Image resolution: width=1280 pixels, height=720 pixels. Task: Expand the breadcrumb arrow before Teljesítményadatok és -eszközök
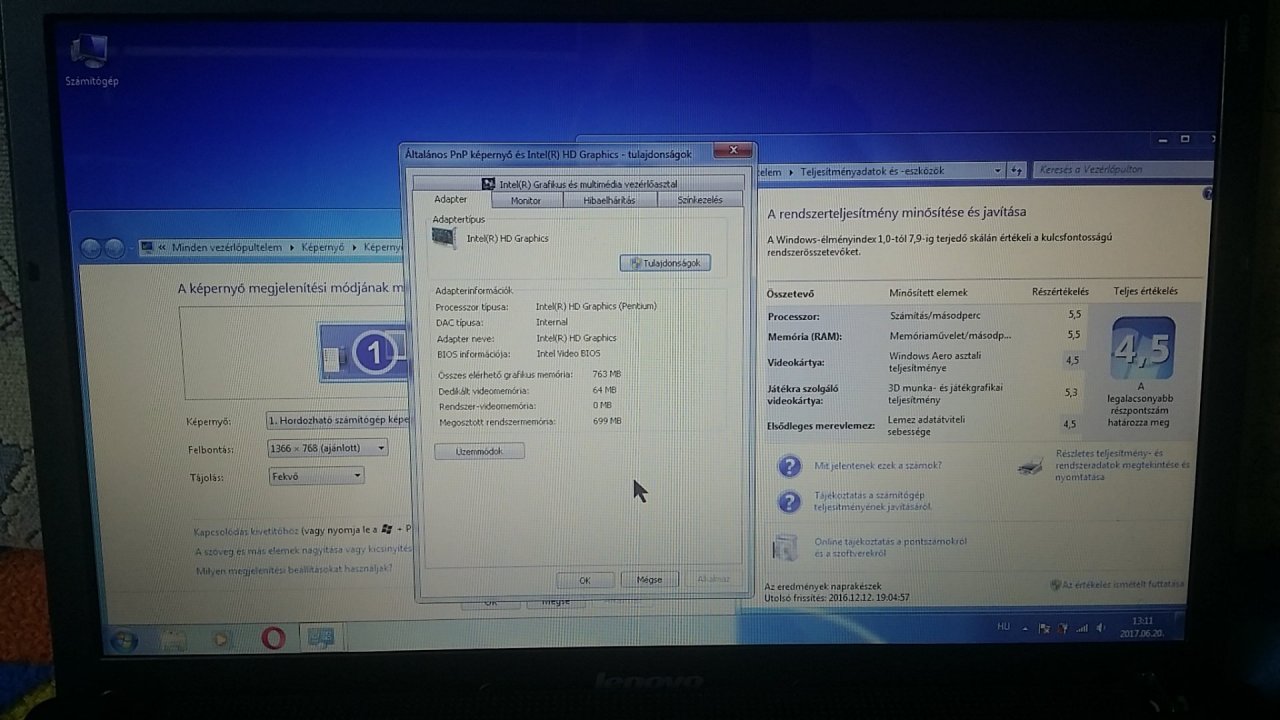pyautogui.click(x=789, y=172)
